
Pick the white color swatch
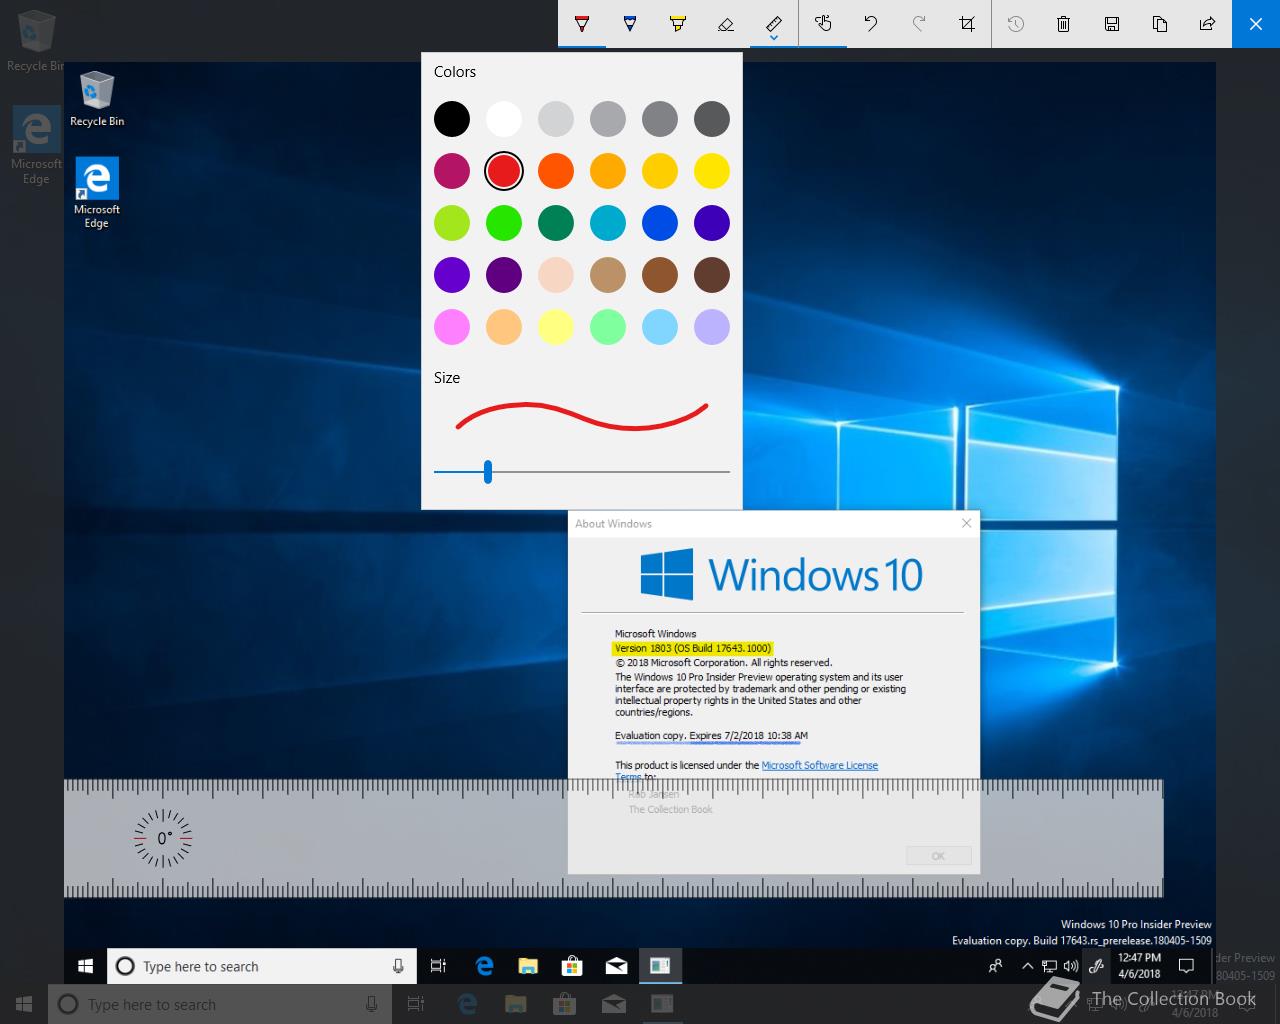[504, 119]
